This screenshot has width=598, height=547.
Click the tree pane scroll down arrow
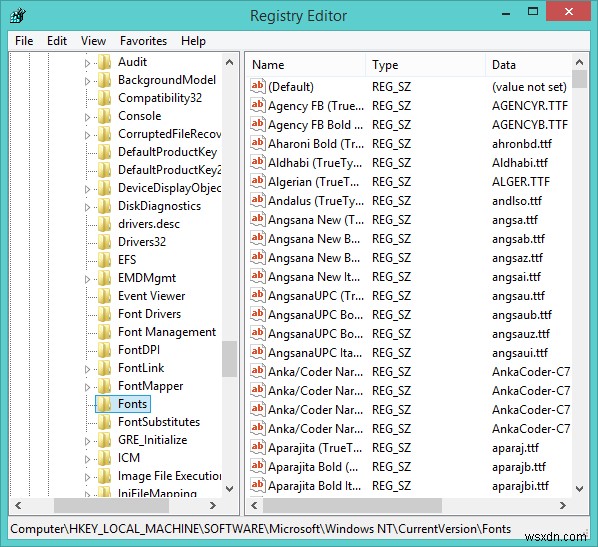pyautogui.click(x=230, y=489)
